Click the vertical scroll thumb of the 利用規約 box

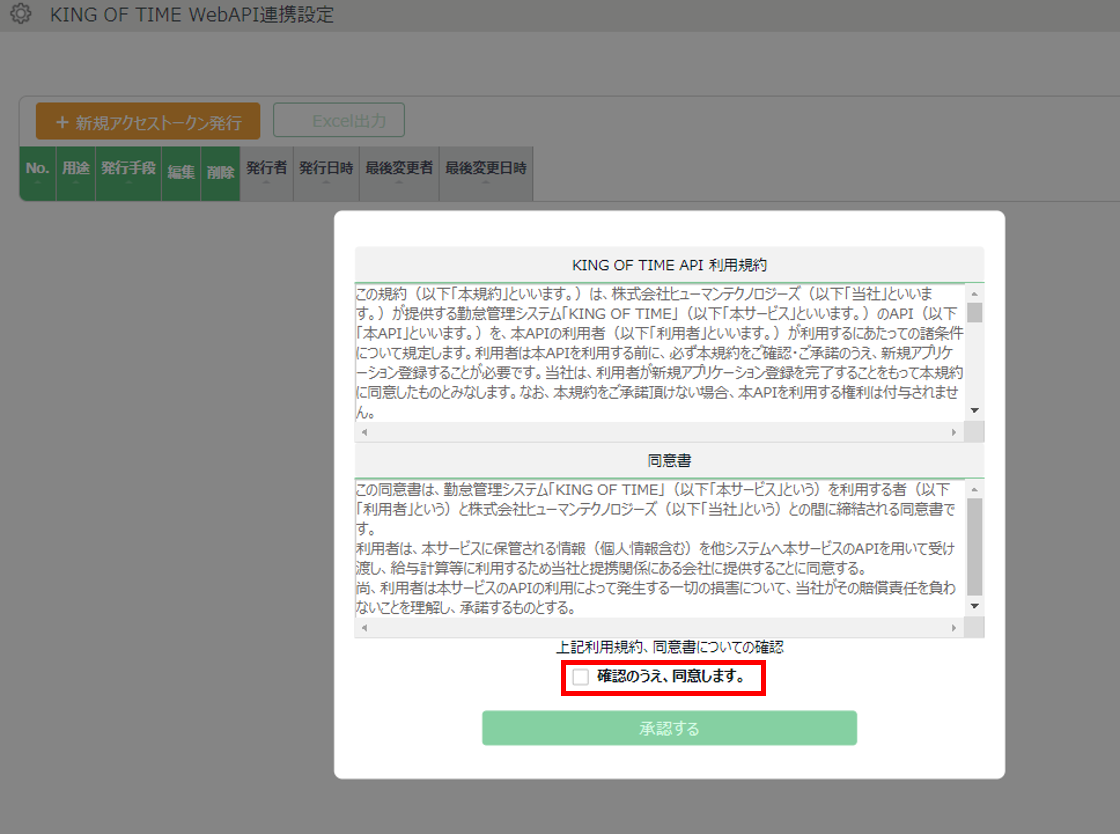[974, 313]
